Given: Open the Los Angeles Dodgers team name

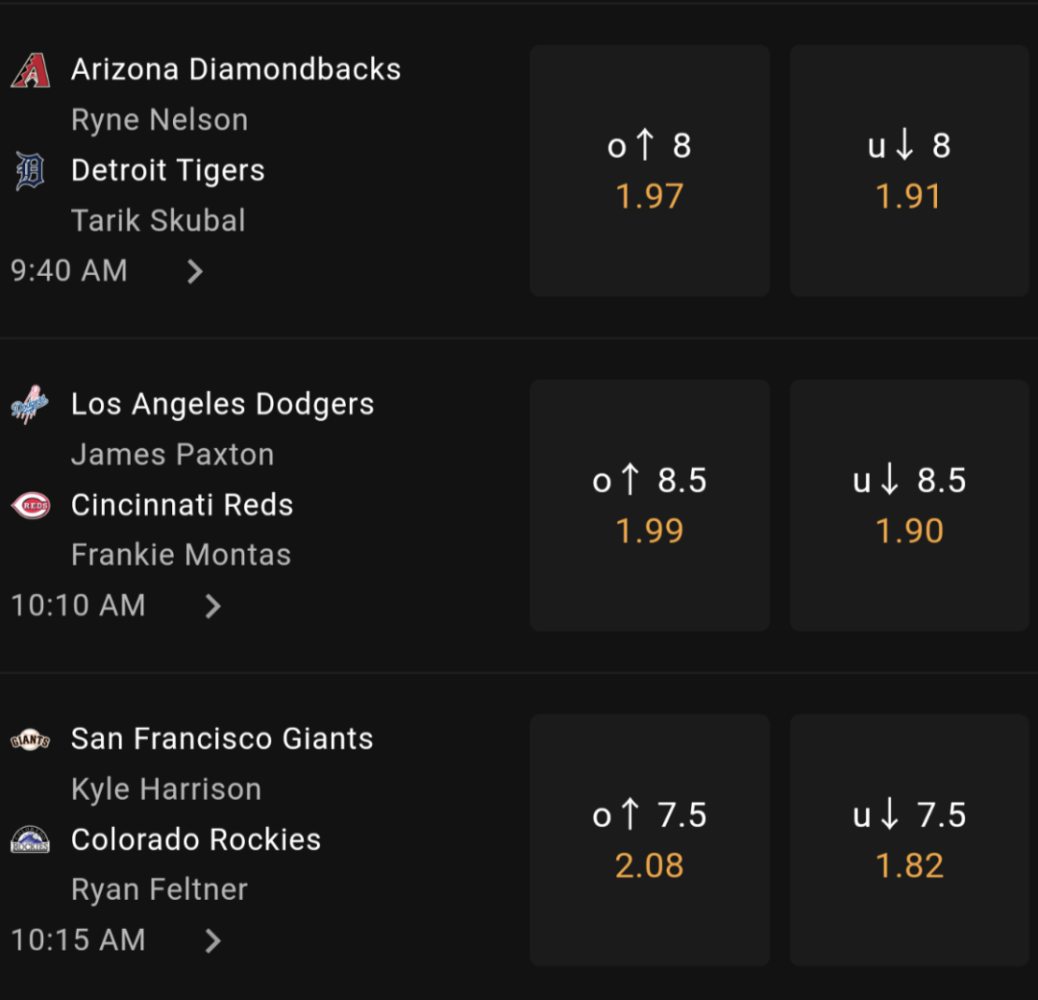Looking at the screenshot, I should (222, 404).
